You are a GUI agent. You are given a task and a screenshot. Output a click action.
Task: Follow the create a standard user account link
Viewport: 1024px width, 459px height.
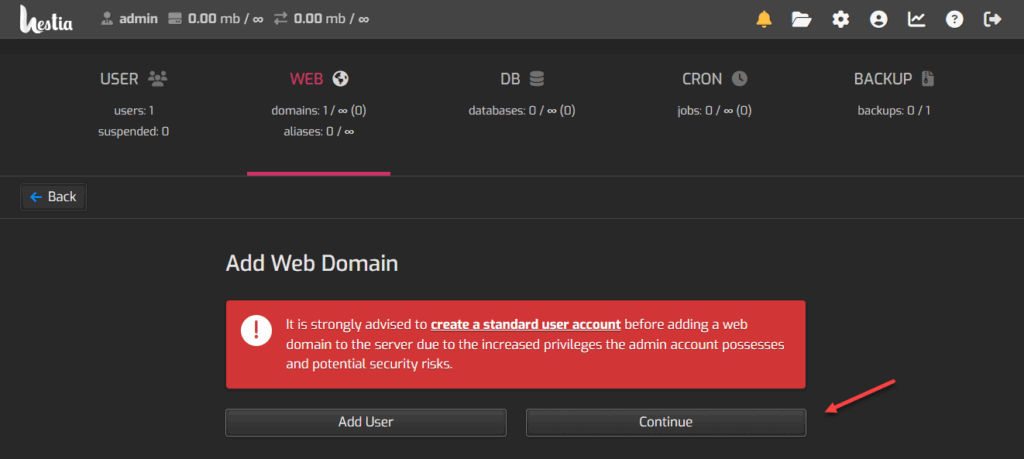[526, 324]
